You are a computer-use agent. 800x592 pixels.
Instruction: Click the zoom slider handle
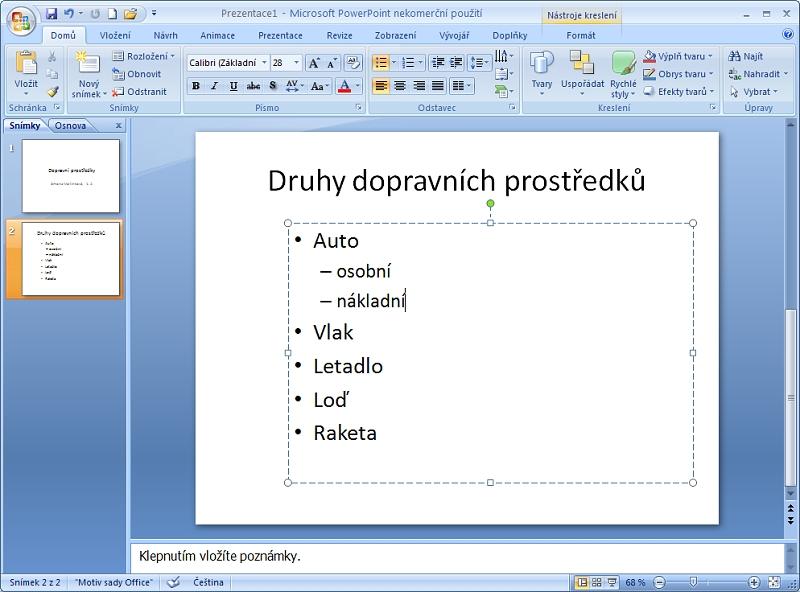tap(693, 582)
